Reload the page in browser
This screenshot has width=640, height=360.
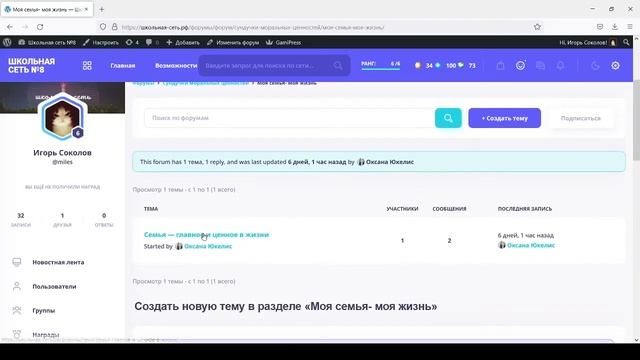tap(40, 27)
